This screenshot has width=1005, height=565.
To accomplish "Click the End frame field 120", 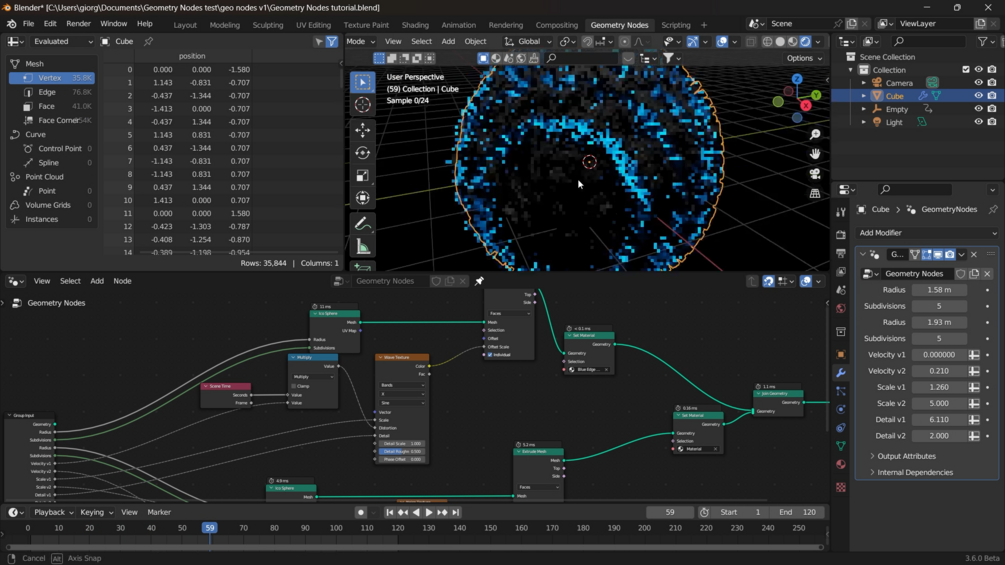I will (799, 512).
